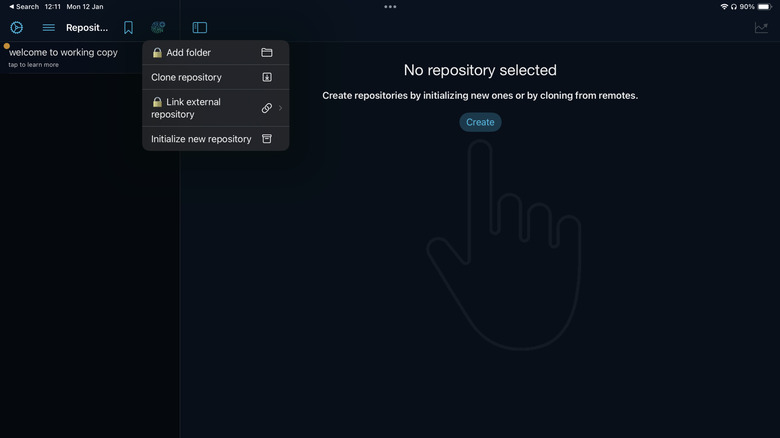Viewport: 780px width, 438px height.
Task: Tap the bookmark icon in toolbar
Action: (128, 27)
